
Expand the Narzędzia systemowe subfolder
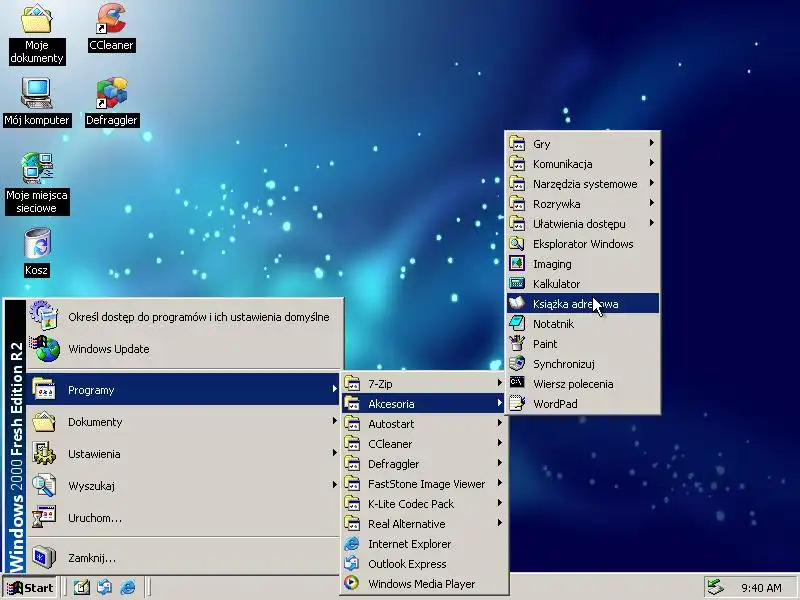[583, 184]
